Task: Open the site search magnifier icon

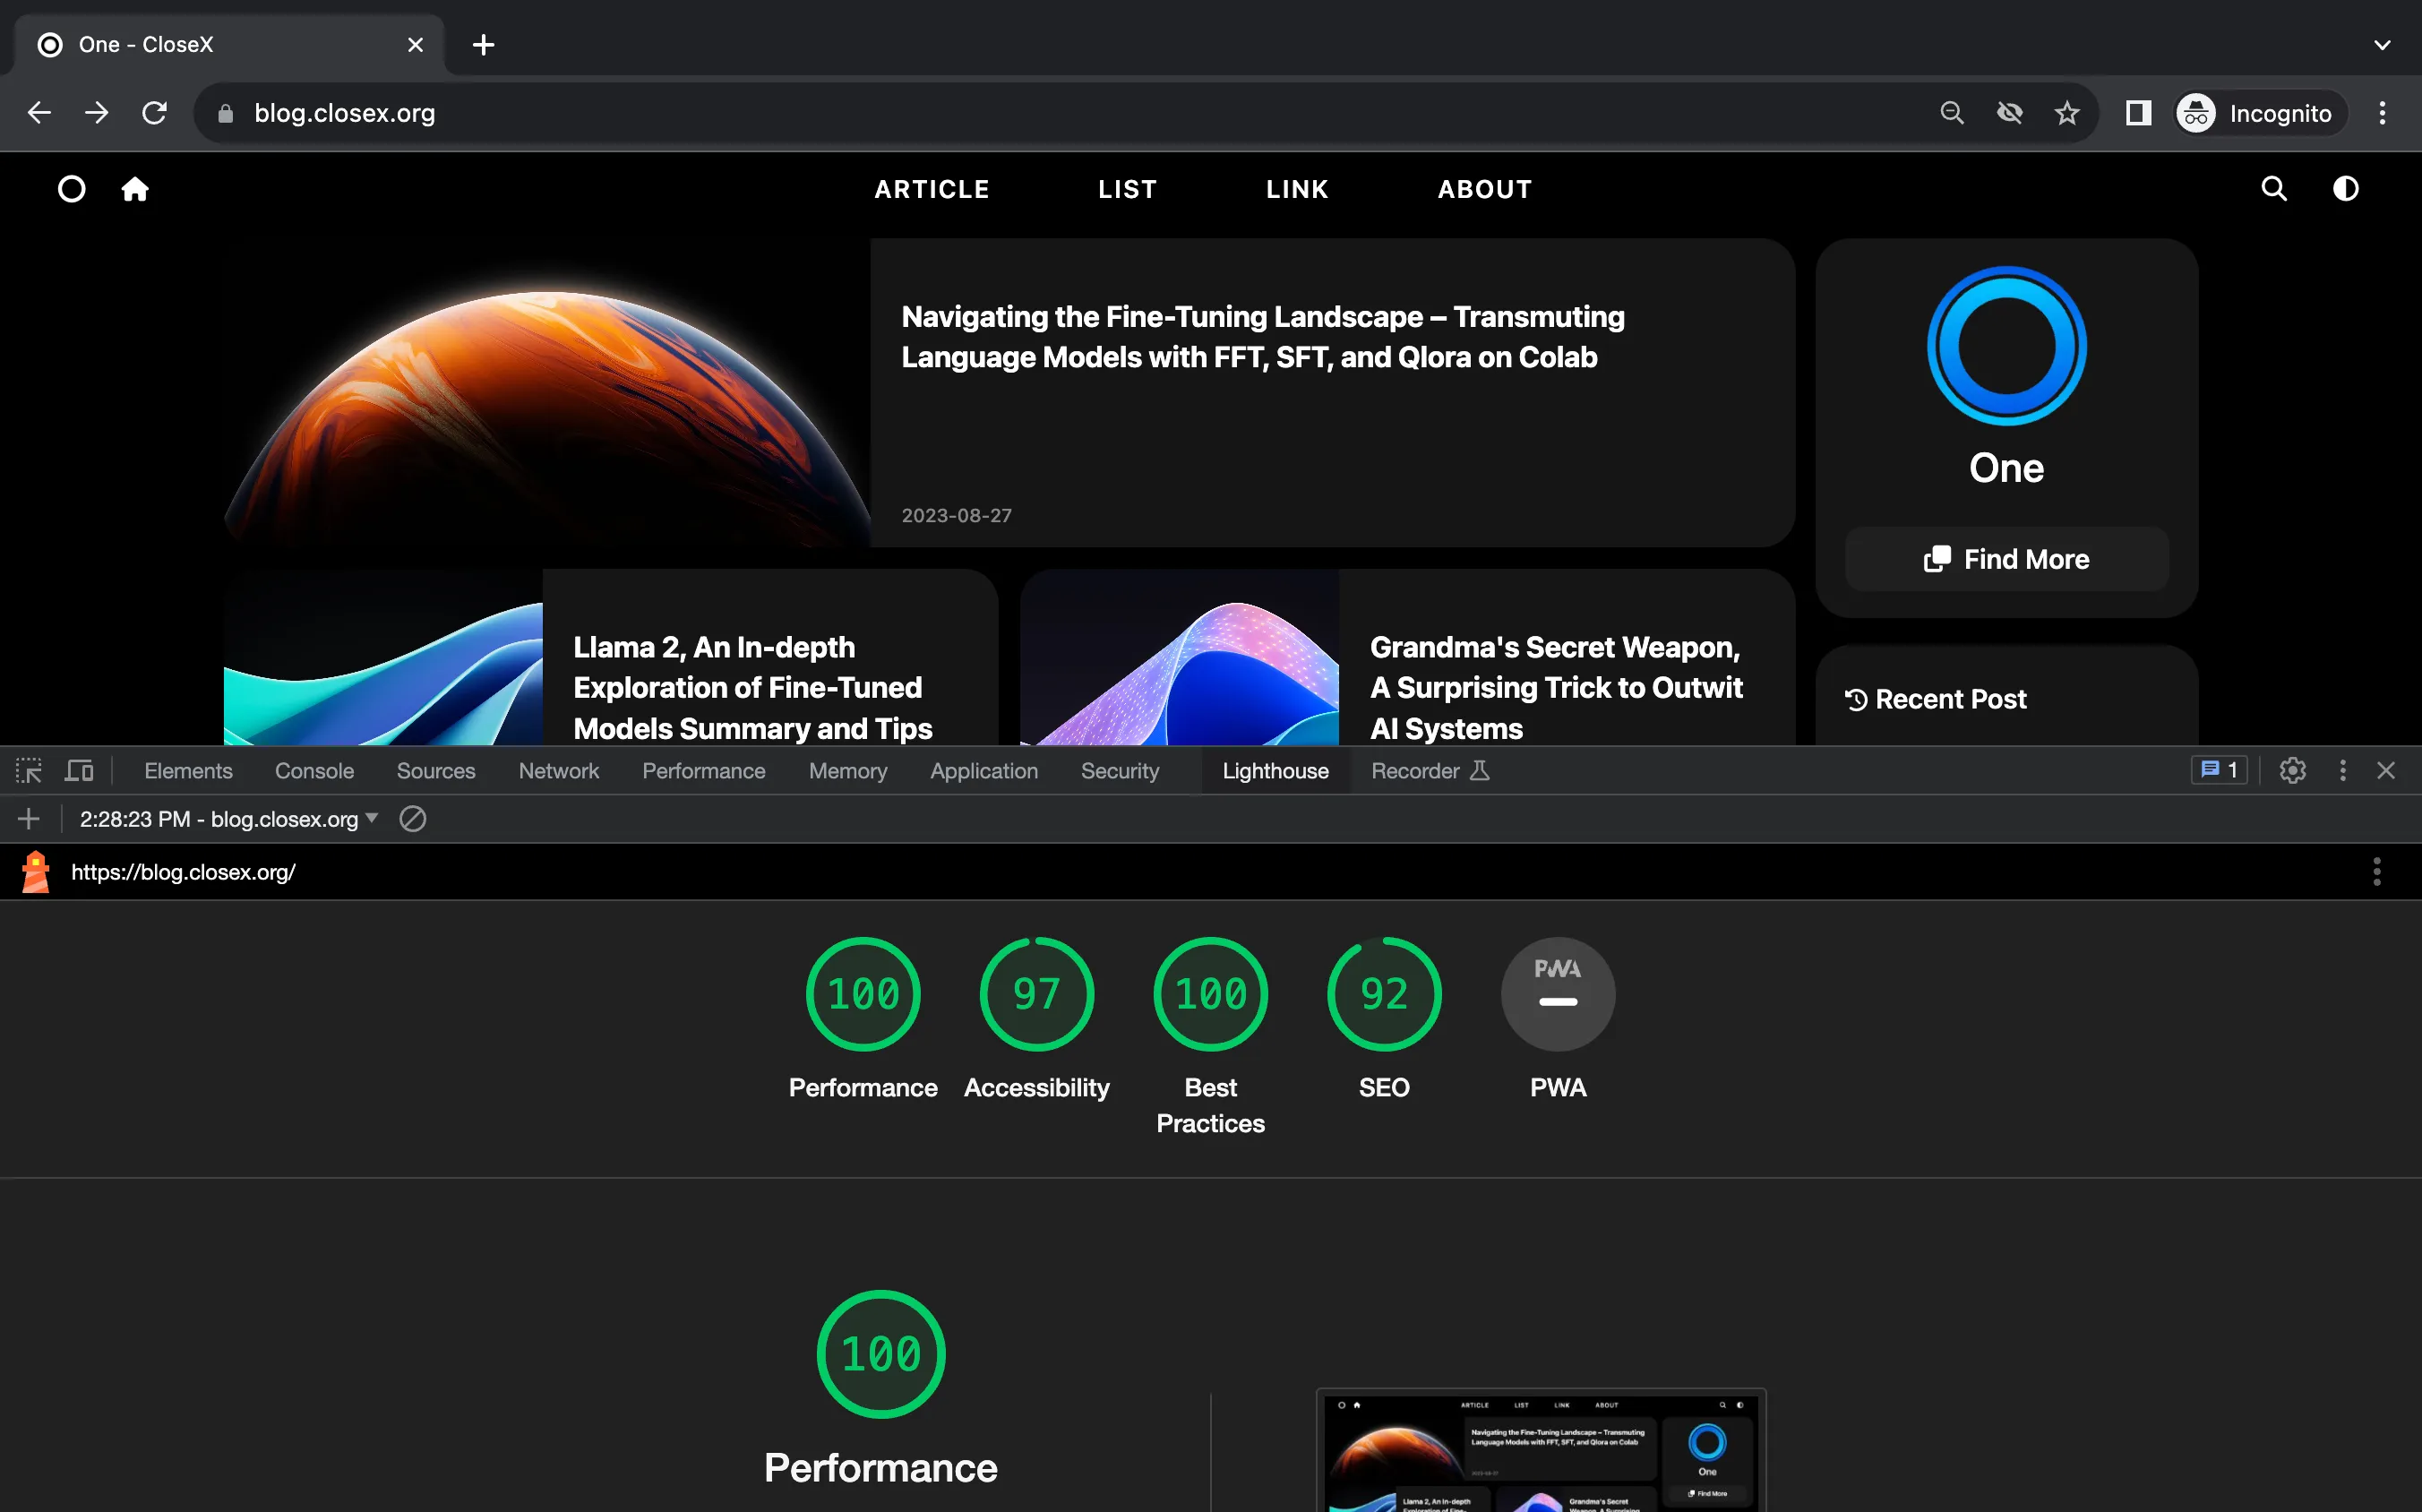Action: [x=2273, y=189]
